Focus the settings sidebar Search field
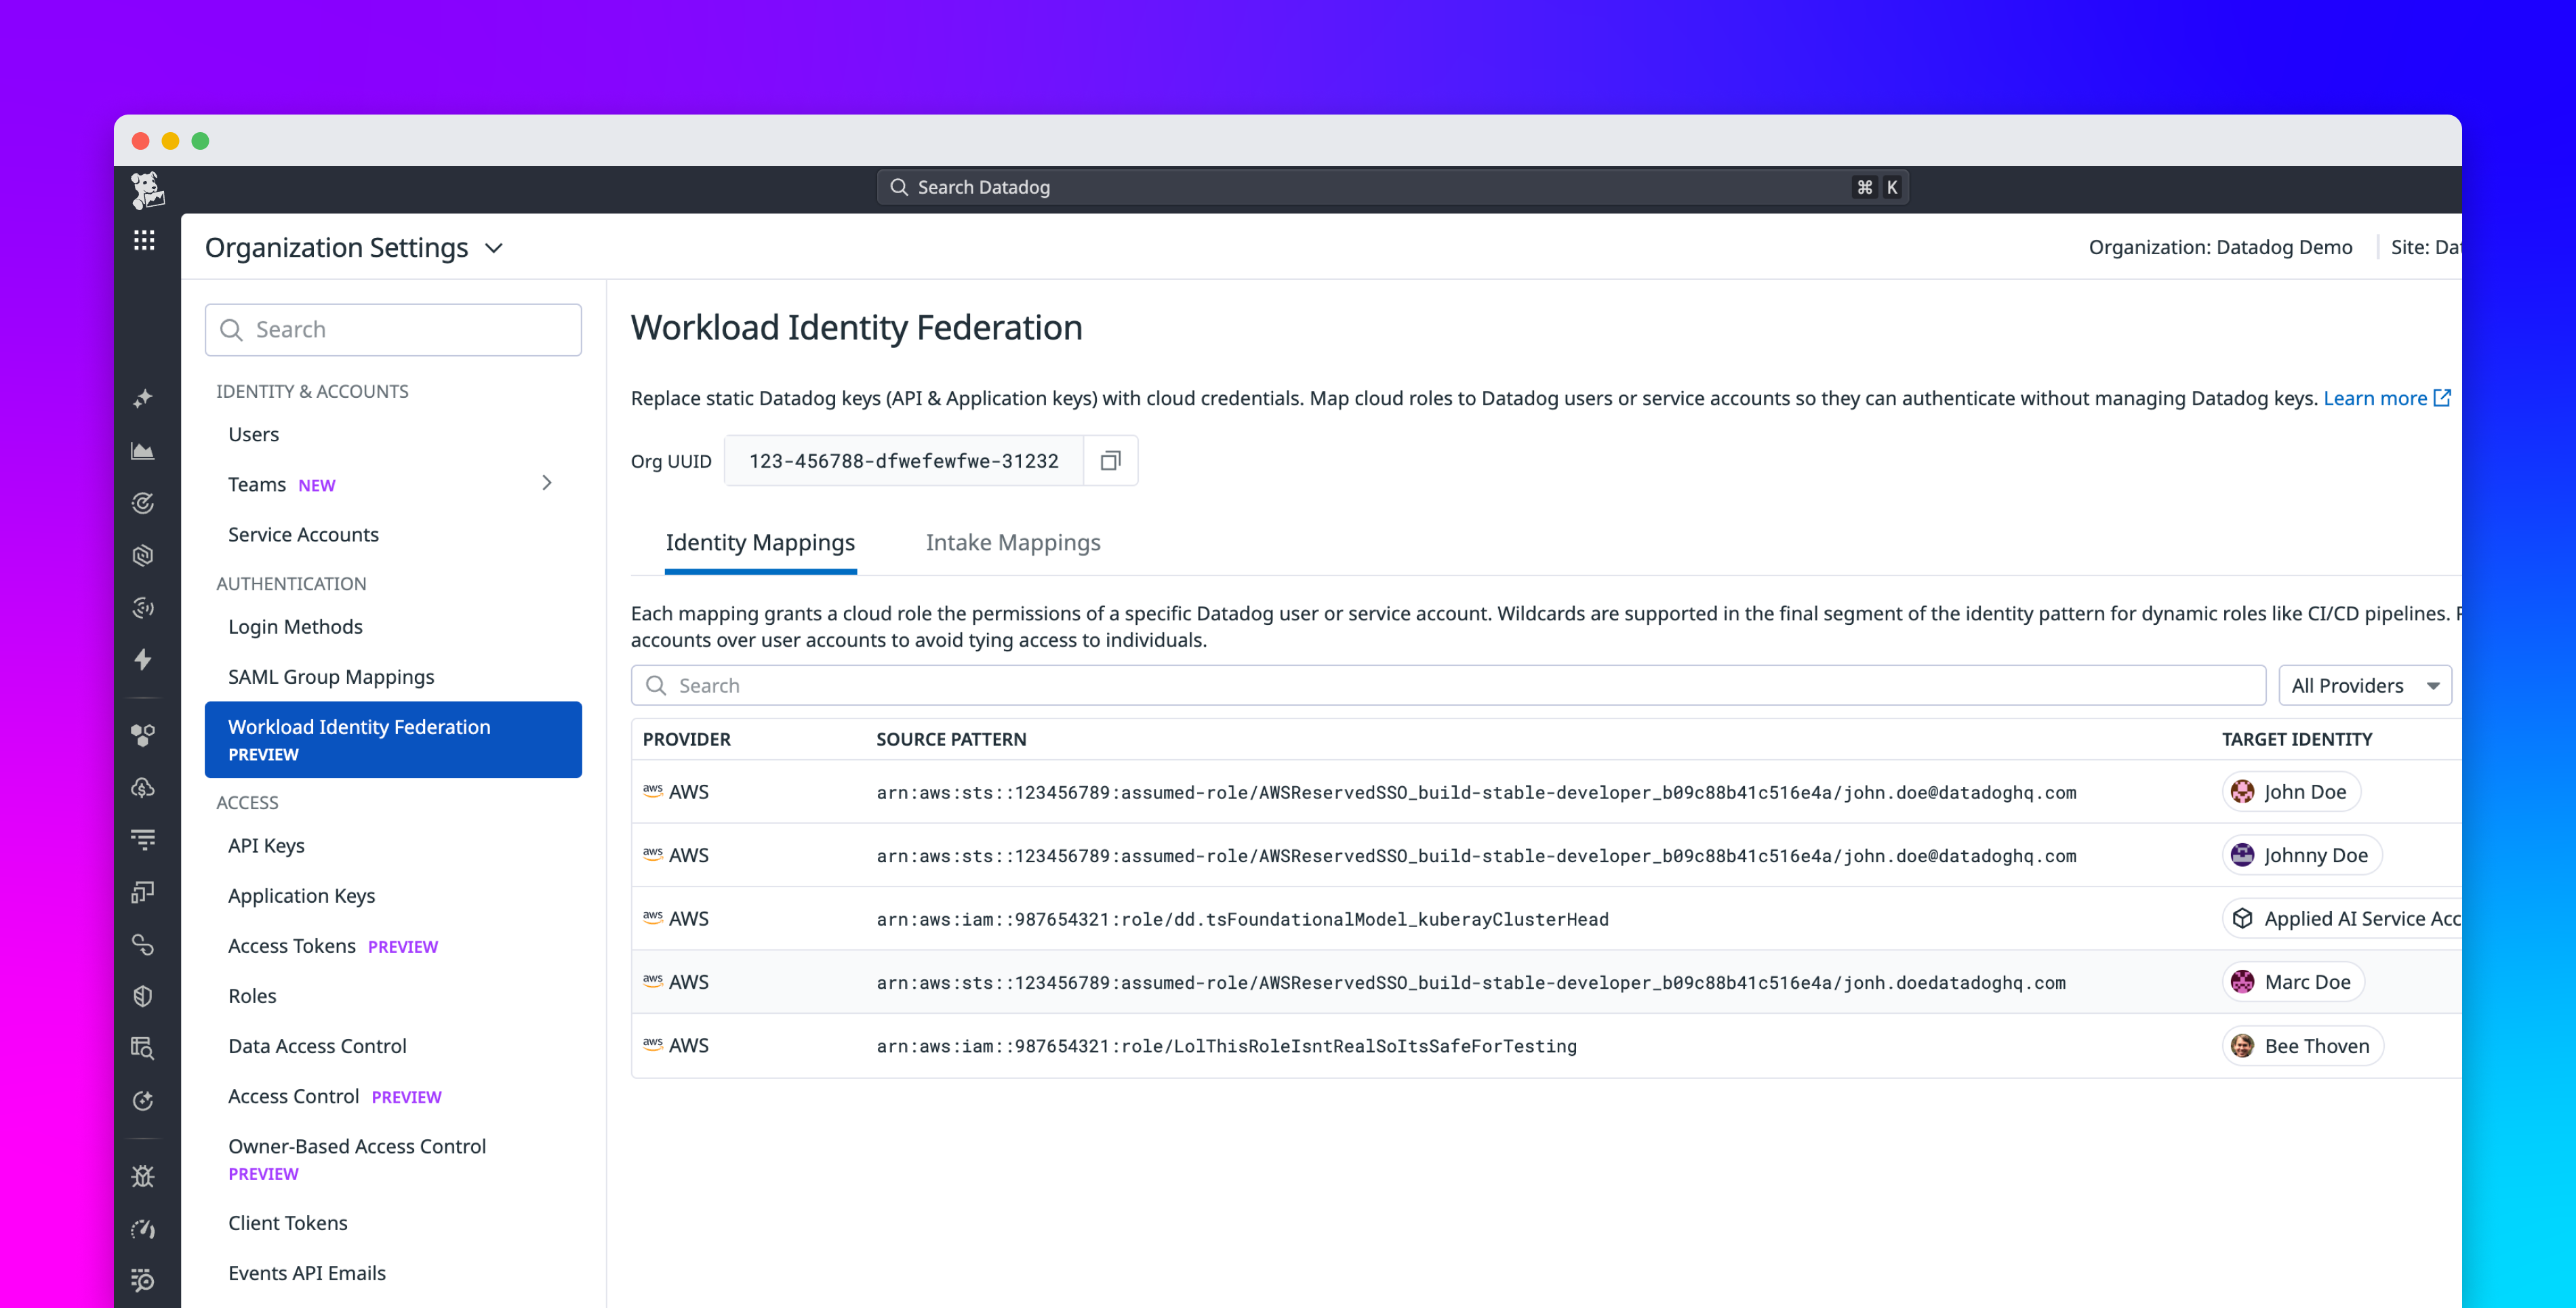2576x1308 pixels. pos(393,329)
